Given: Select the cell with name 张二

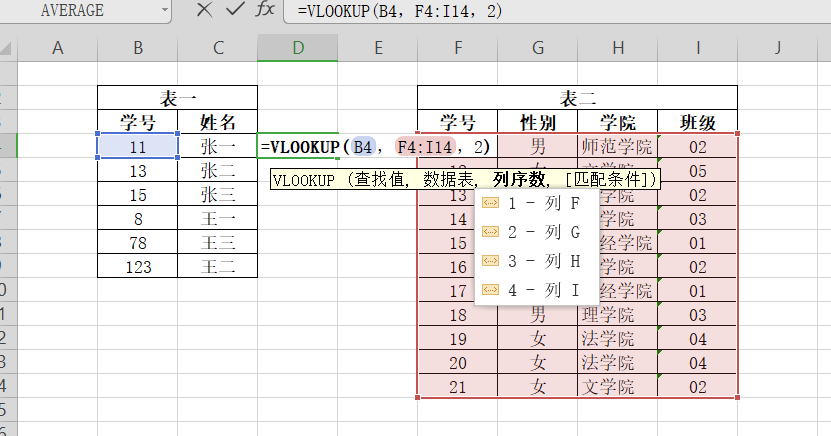Looking at the screenshot, I should 218,170.
